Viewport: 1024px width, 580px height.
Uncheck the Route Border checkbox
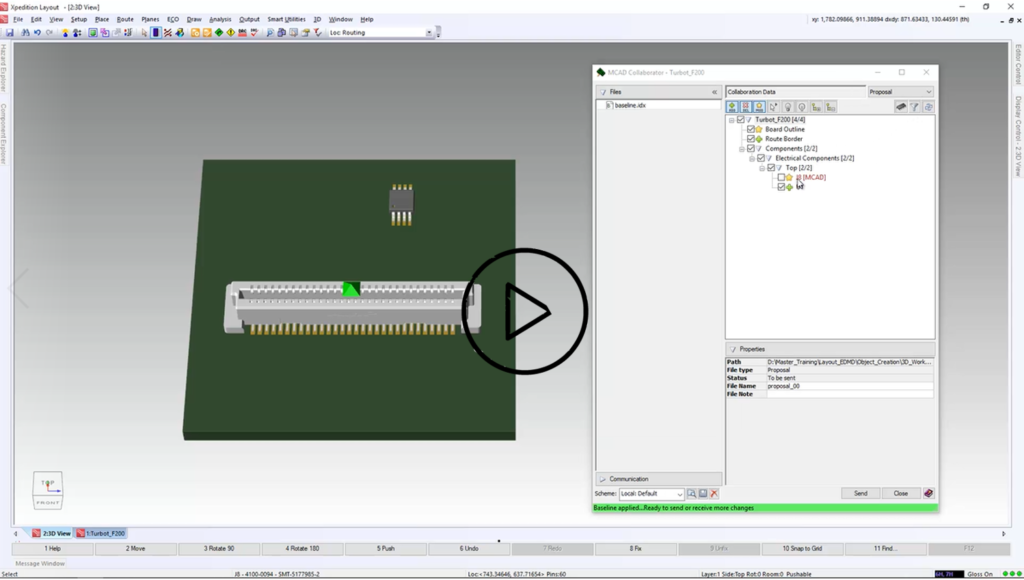click(x=751, y=139)
